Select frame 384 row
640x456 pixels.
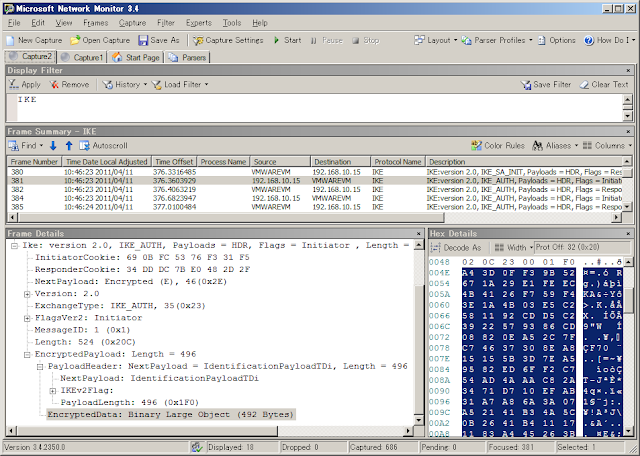coord(315,198)
